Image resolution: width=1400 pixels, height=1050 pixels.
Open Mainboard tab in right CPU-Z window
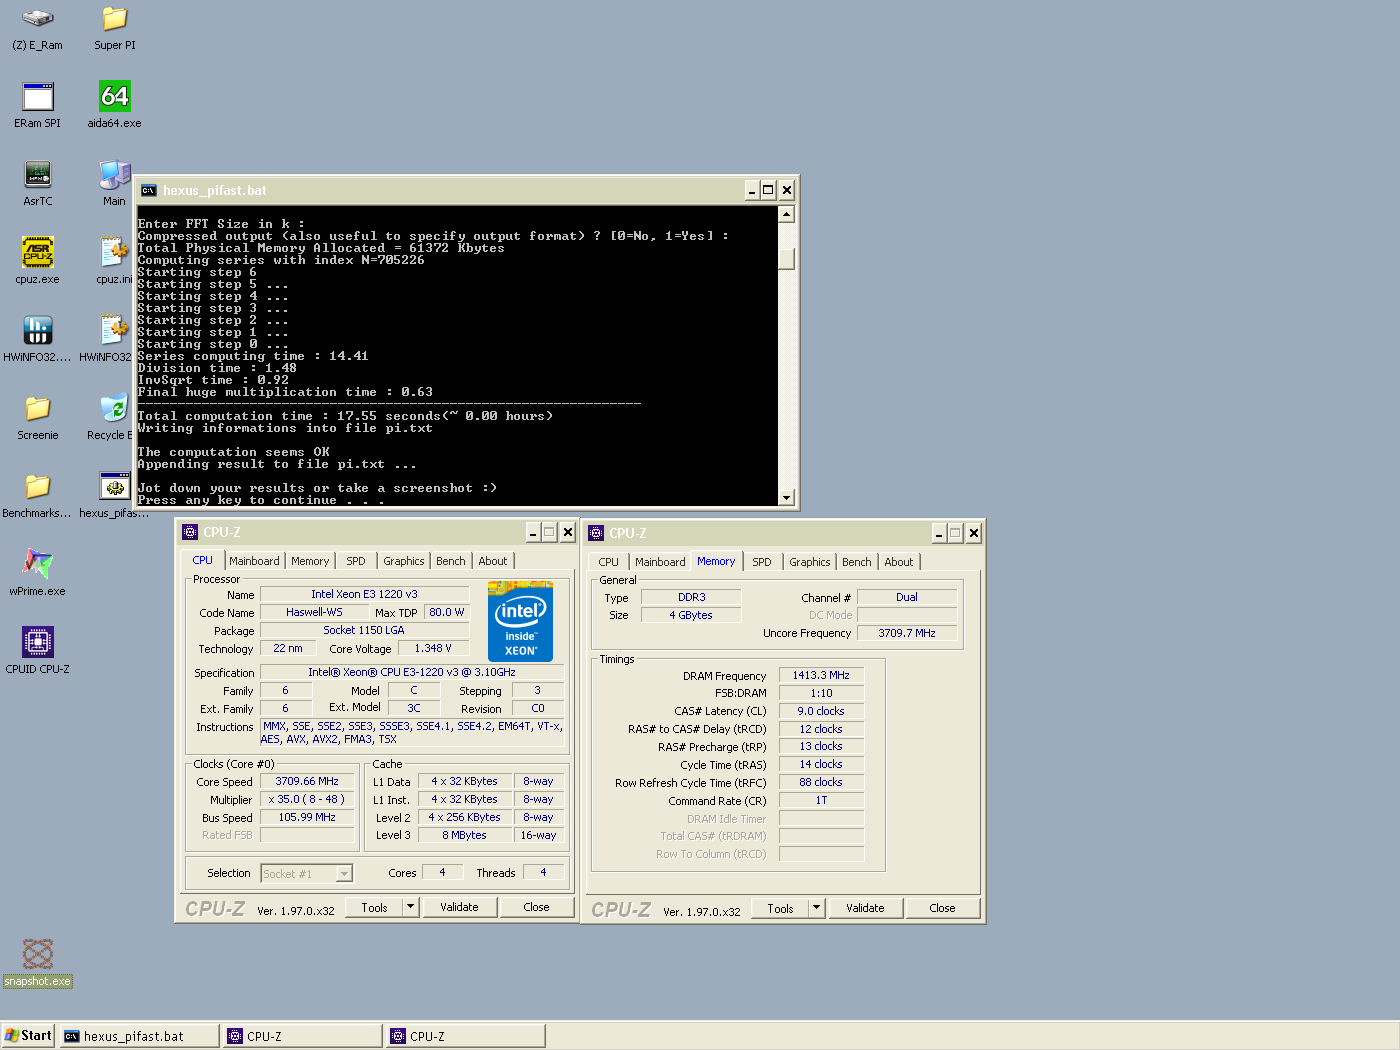tap(660, 562)
